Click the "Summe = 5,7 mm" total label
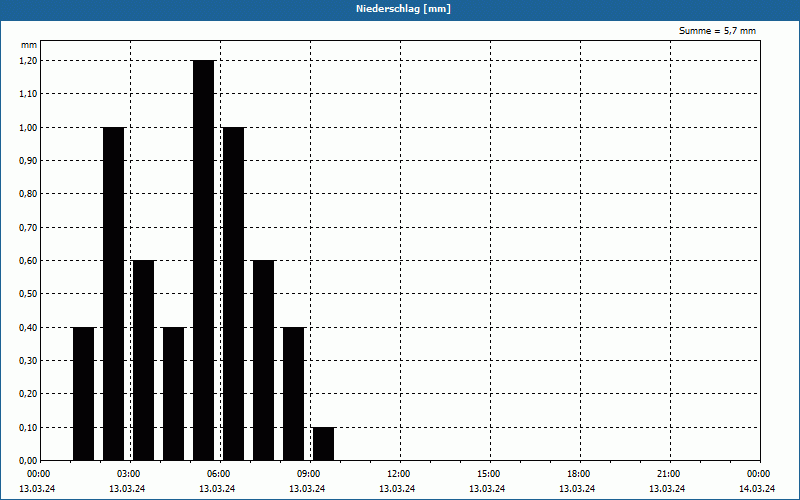The height and width of the screenshot is (500, 800). (717, 31)
